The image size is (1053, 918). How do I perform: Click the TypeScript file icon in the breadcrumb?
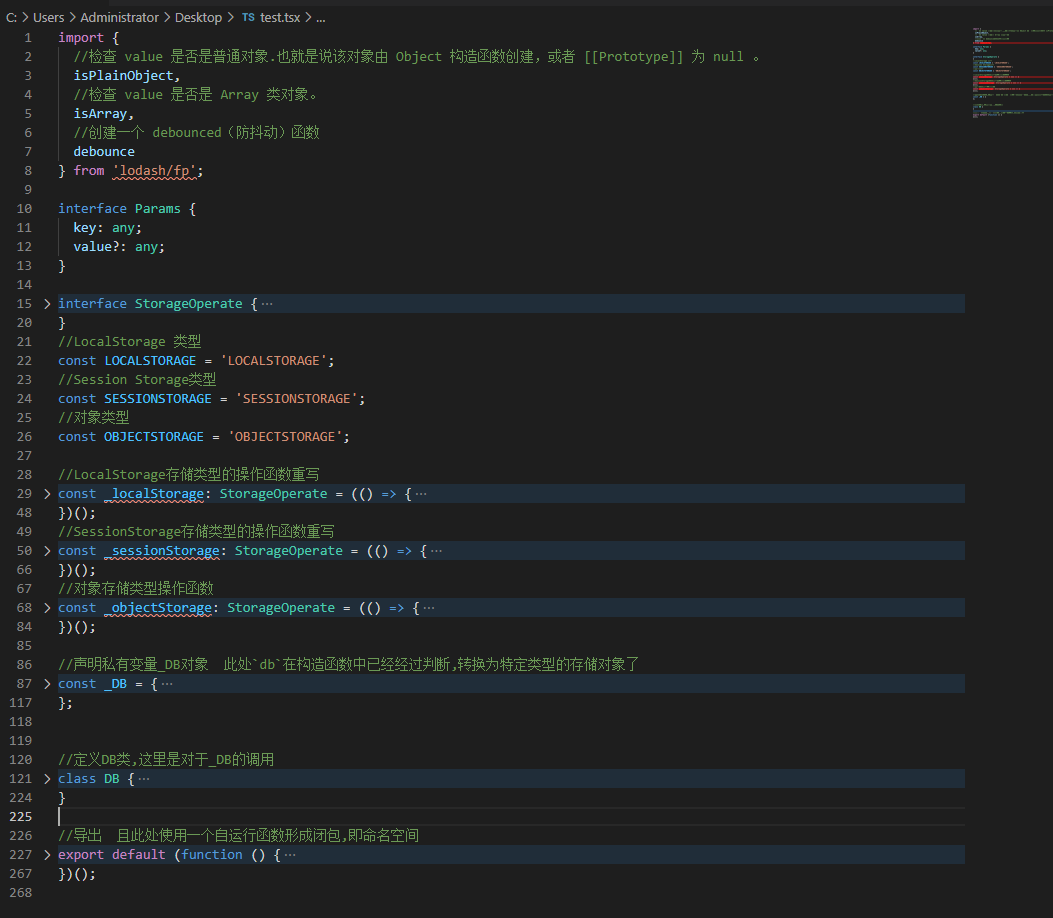[x=246, y=17]
